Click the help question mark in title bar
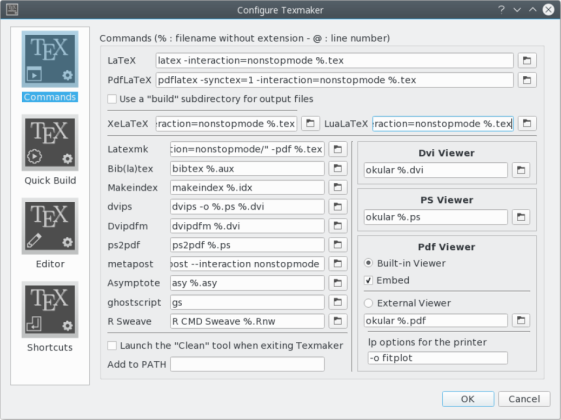The height and width of the screenshot is (420, 561). 501,10
